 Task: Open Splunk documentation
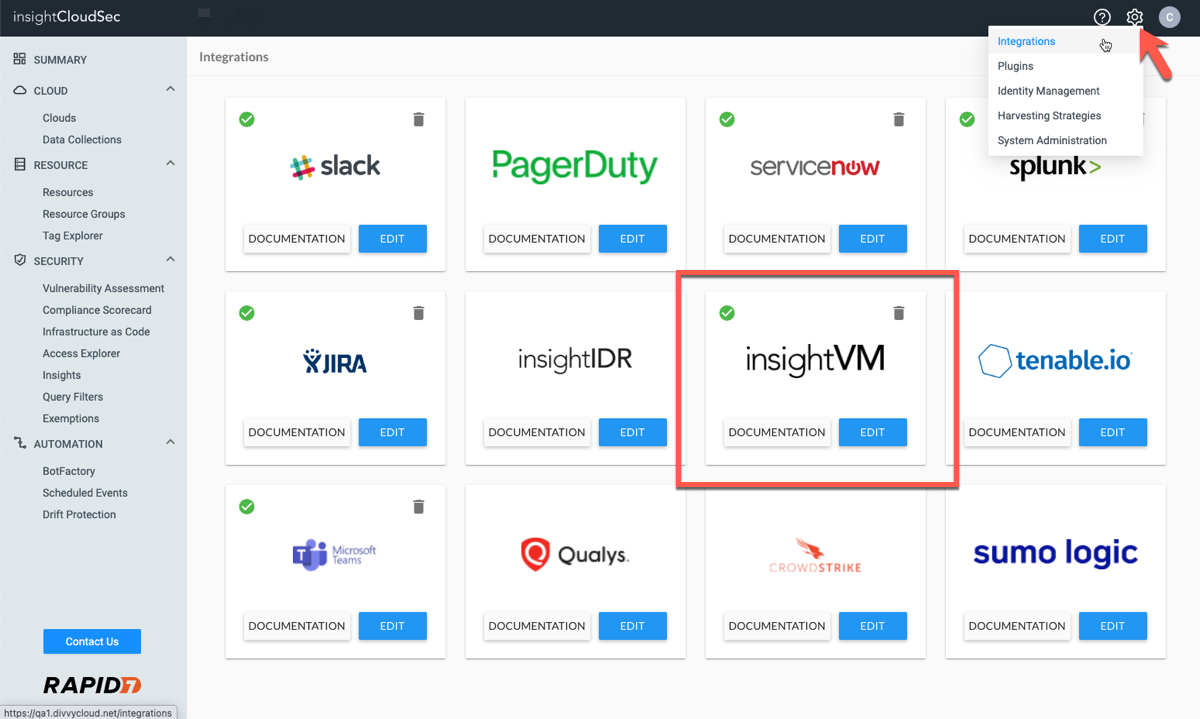pos(1017,239)
